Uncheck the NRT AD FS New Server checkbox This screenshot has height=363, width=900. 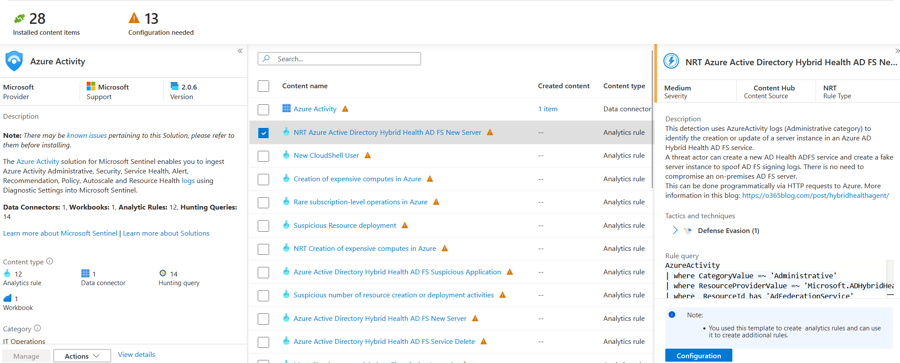(x=263, y=133)
